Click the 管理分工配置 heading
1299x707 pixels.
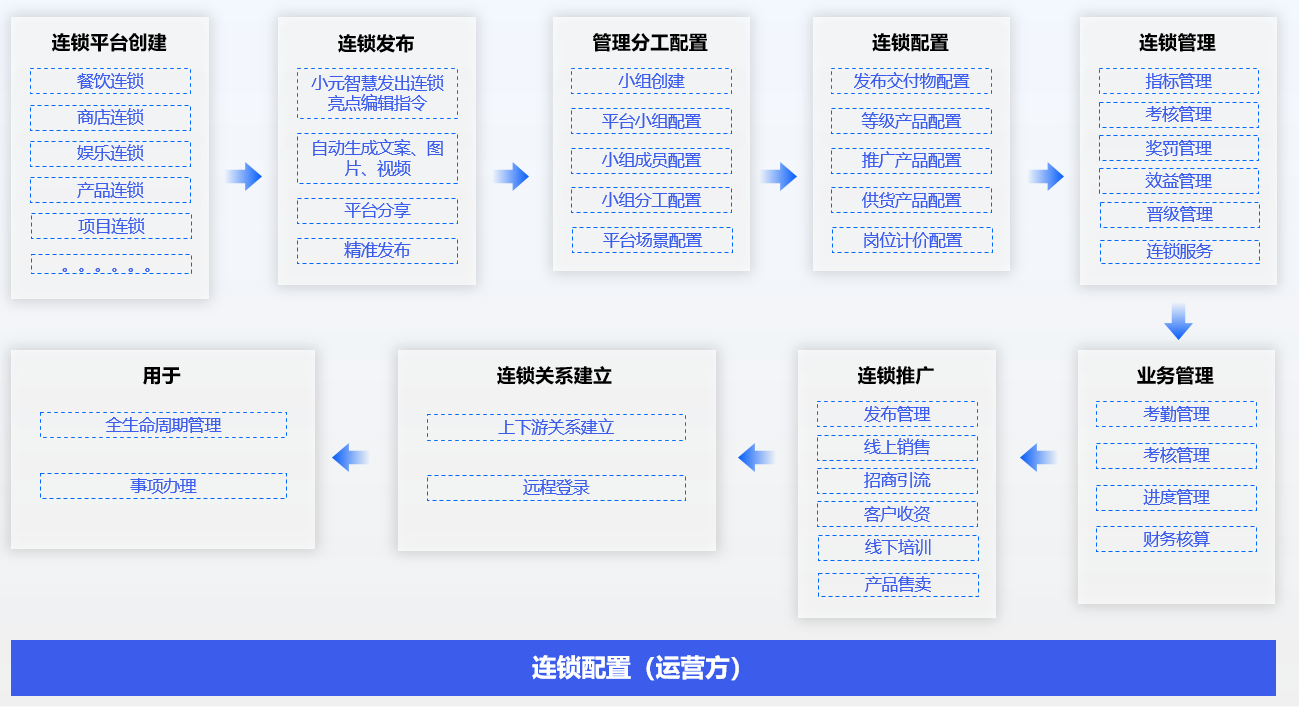(x=650, y=43)
